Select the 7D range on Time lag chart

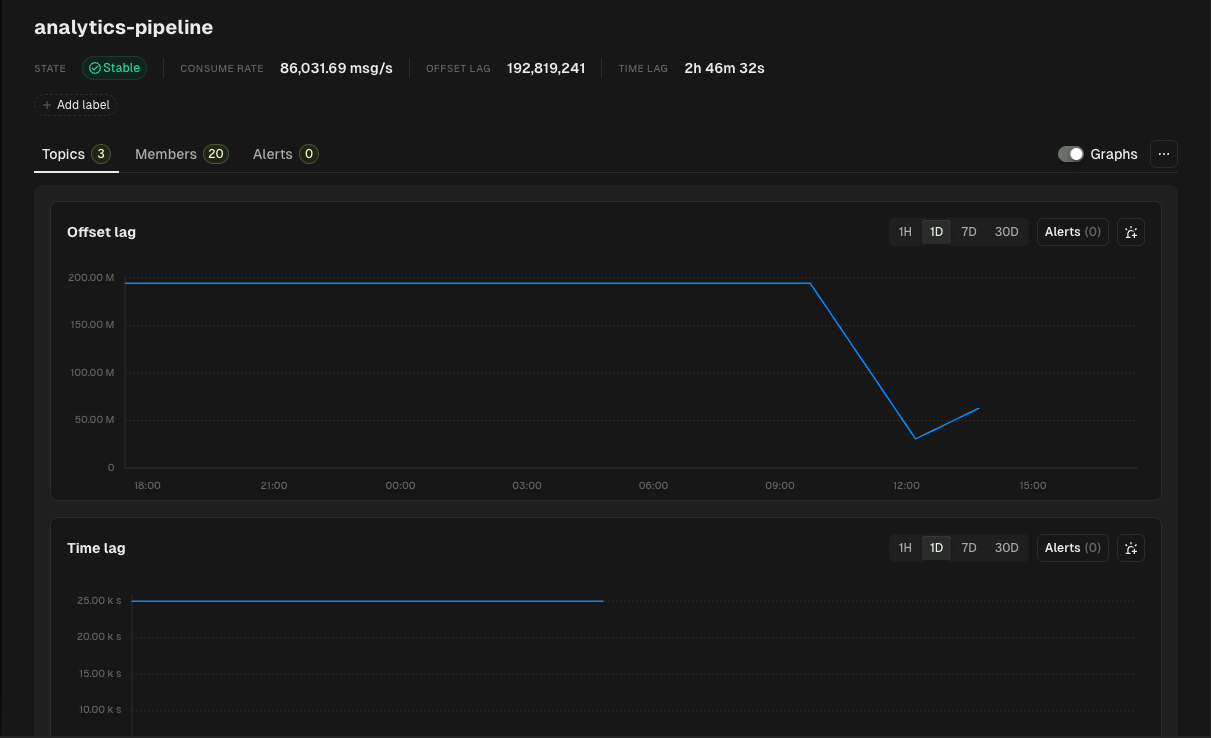click(968, 547)
